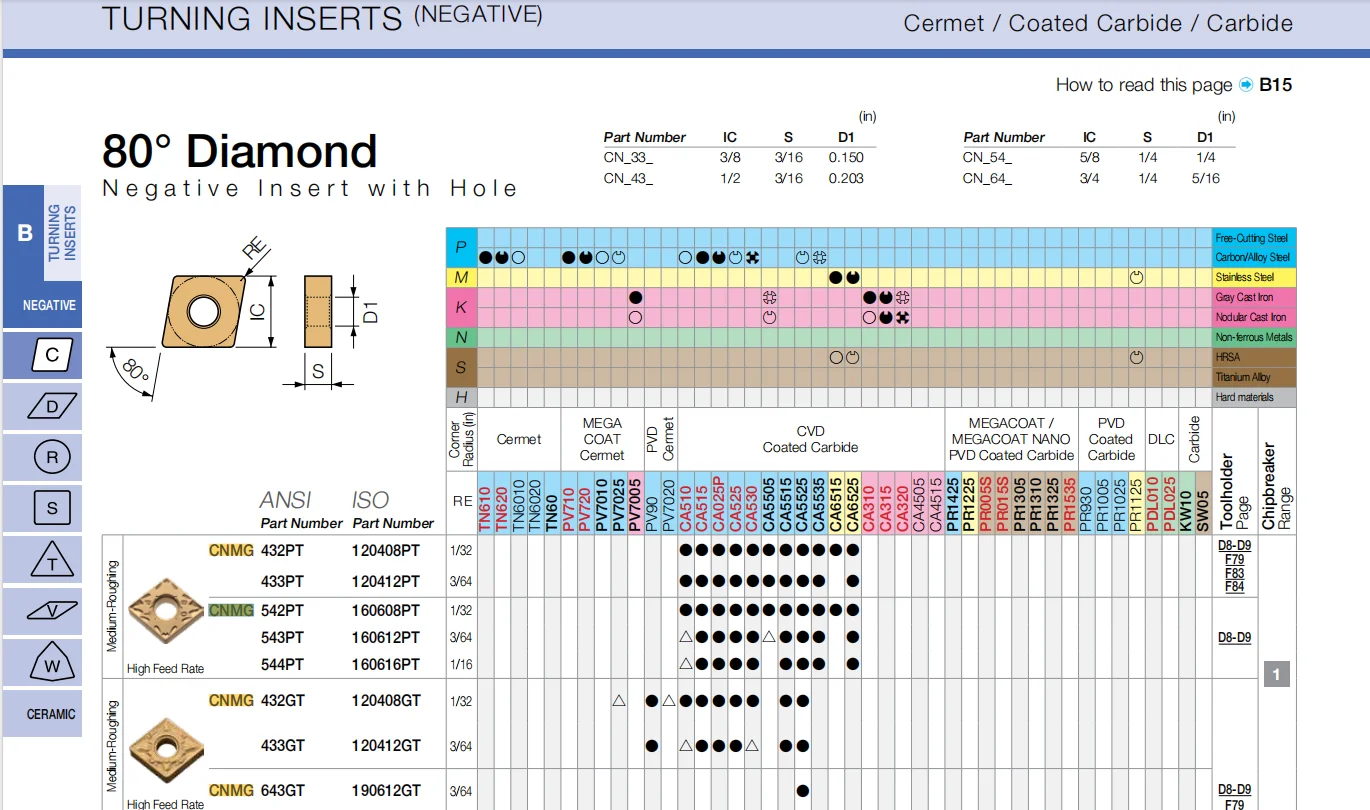Click the 'Hard materials' label
This screenshot has width=1370, height=810.
[1253, 397]
